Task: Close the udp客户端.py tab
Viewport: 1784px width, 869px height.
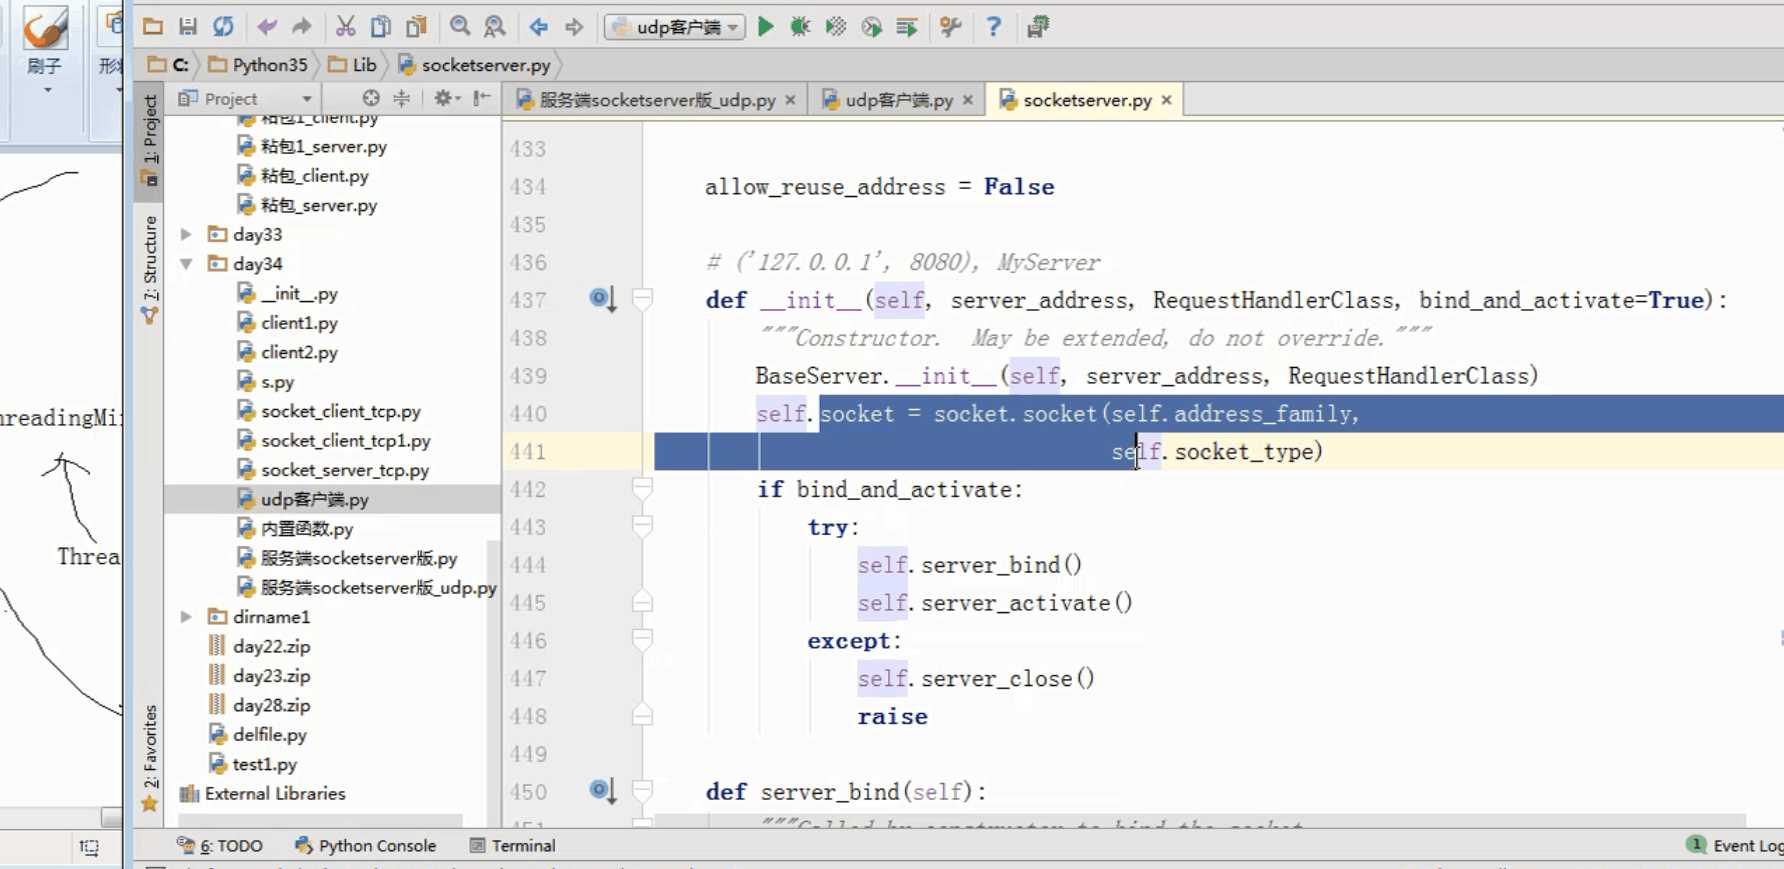Action: tap(968, 100)
